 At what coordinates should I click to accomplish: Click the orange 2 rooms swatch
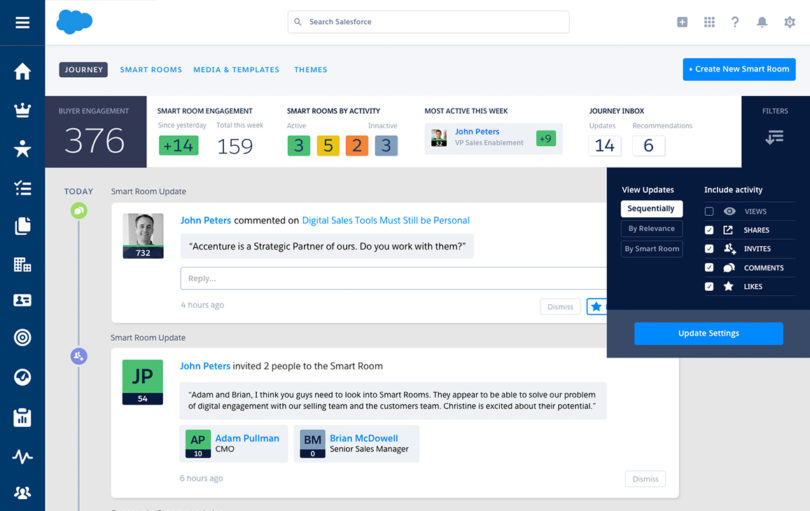click(357, 146)
